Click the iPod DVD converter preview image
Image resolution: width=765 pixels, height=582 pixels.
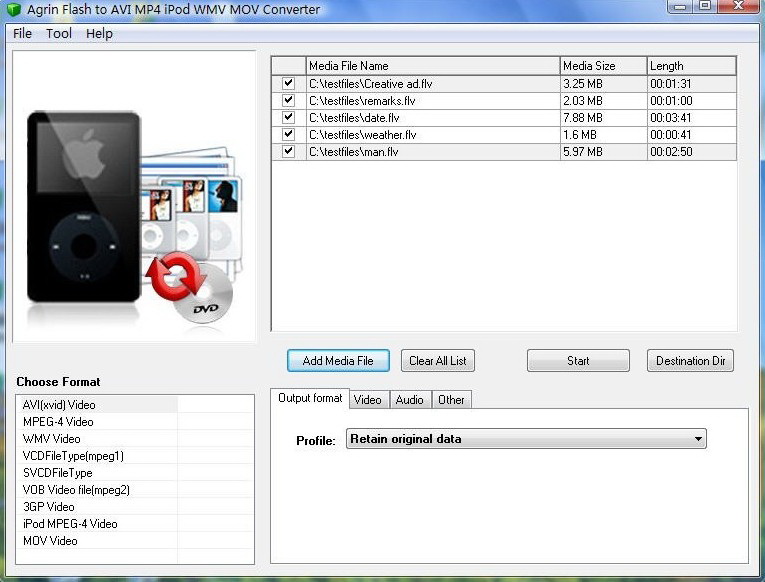pos(134,196)
